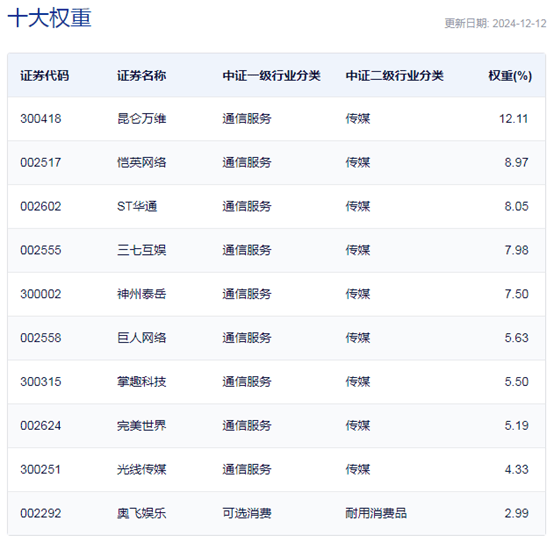
Task: Select the 三七互娱 row name
Action: (142, 250)
